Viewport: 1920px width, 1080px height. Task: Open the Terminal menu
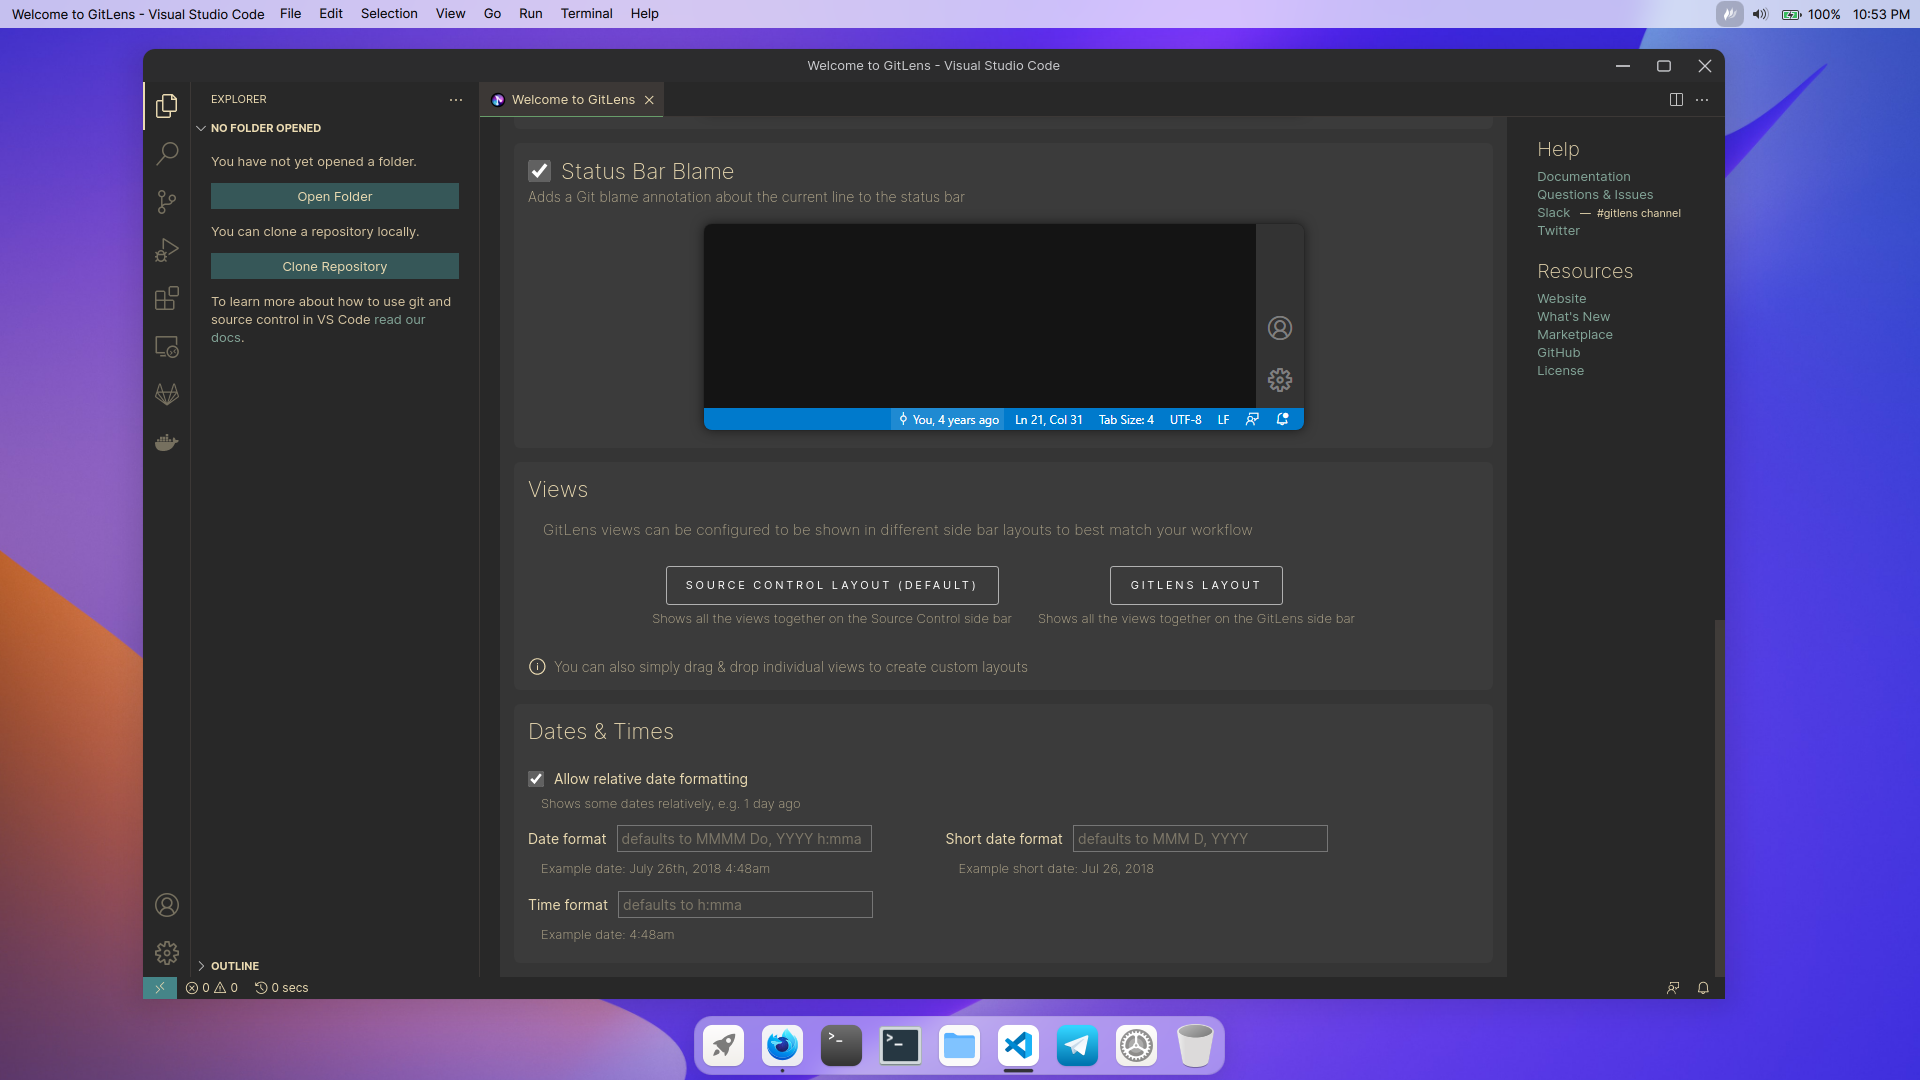click(586, 13)
